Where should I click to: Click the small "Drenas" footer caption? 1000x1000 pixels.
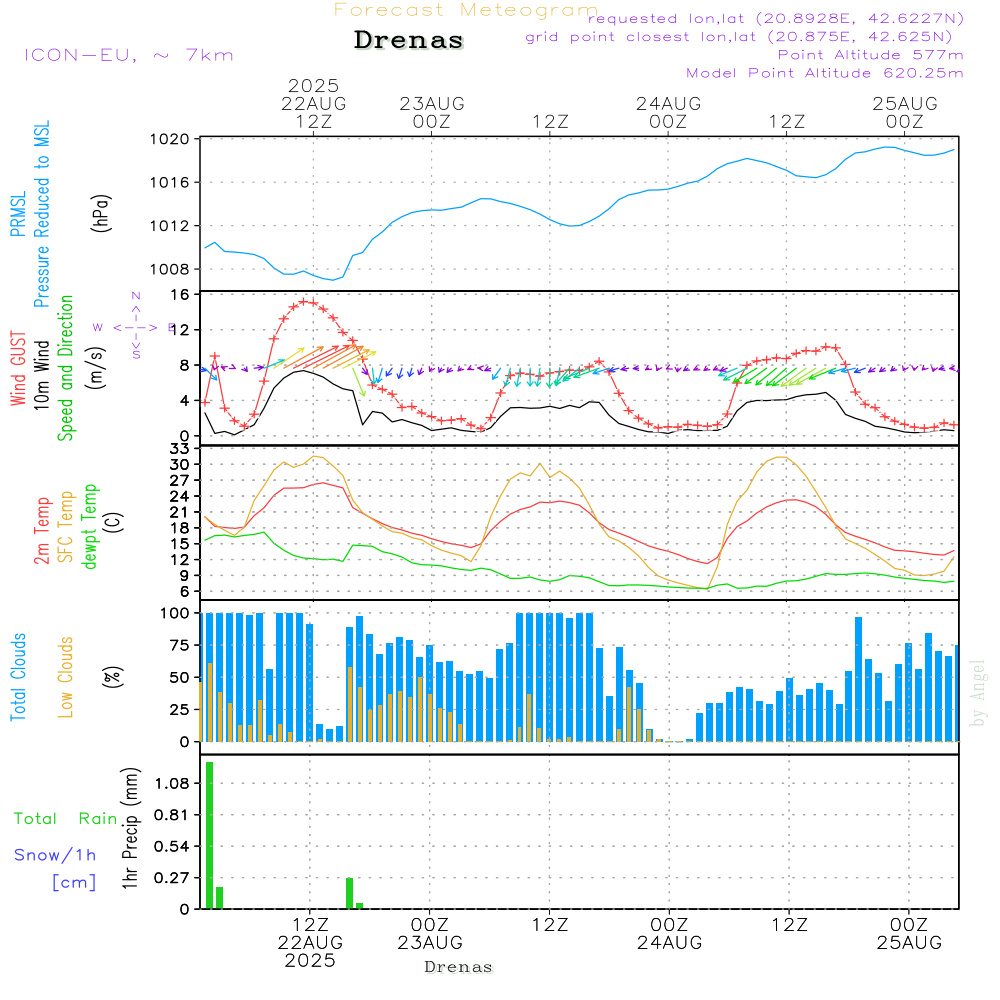click(459, 967)
